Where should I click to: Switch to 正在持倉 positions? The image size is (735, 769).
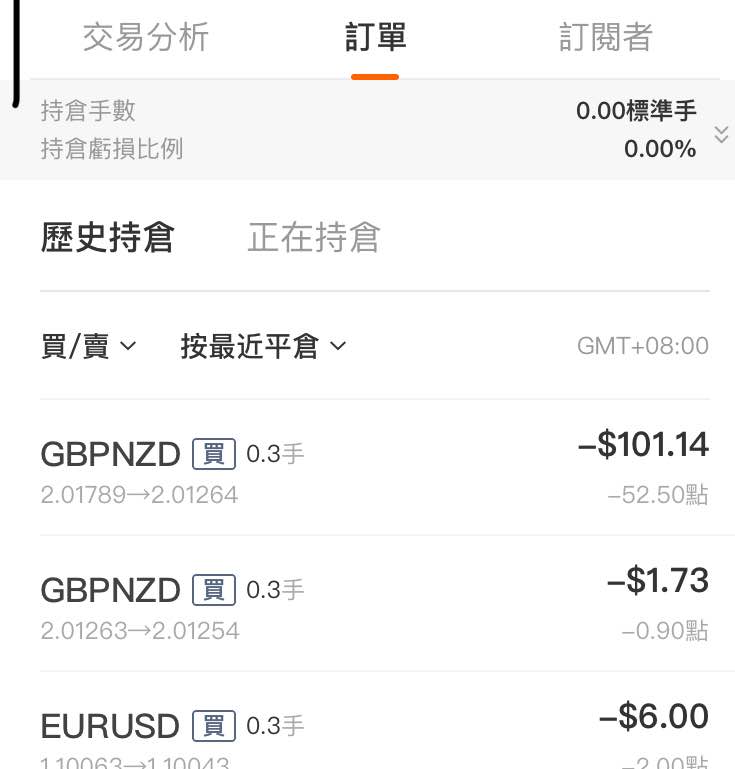[314, 237]
